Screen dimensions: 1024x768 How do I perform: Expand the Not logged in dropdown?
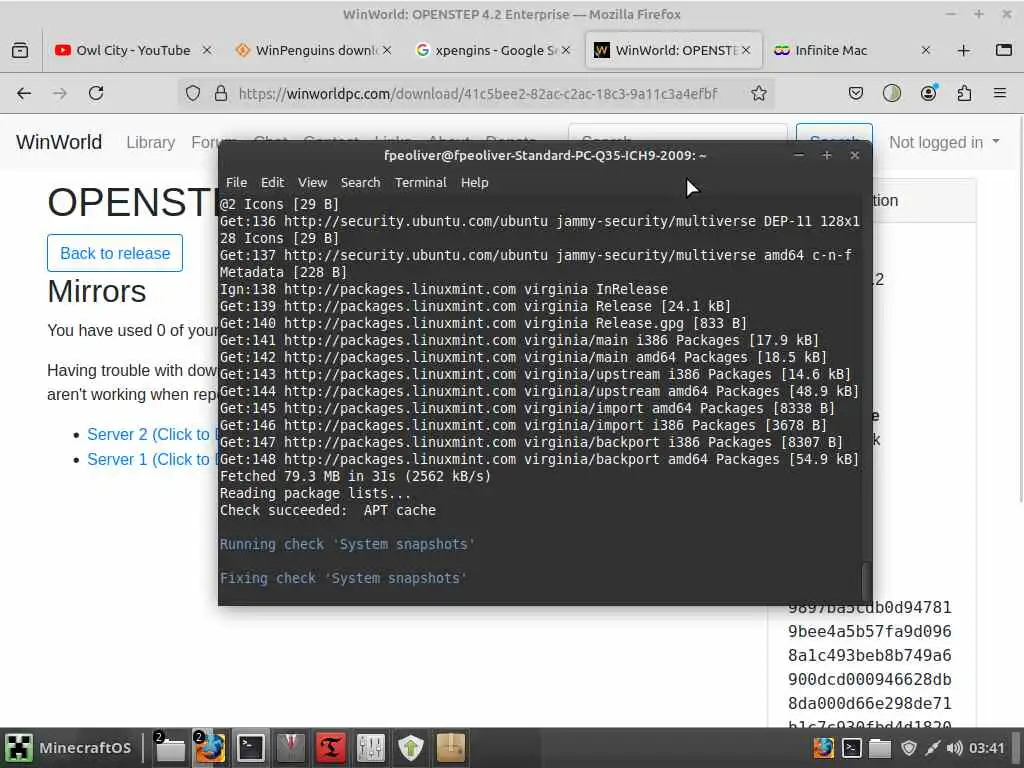[x=944, y=142]
